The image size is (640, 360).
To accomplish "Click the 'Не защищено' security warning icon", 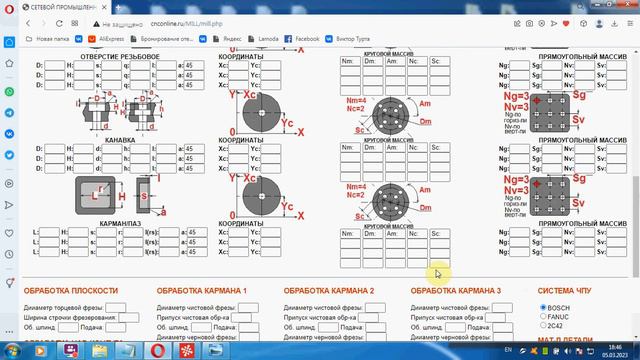I will [x=96, y=24].
